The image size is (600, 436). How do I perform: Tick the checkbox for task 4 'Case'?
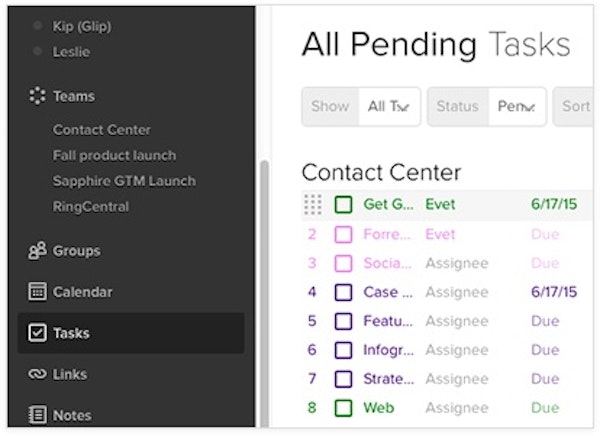pos(343,293)
